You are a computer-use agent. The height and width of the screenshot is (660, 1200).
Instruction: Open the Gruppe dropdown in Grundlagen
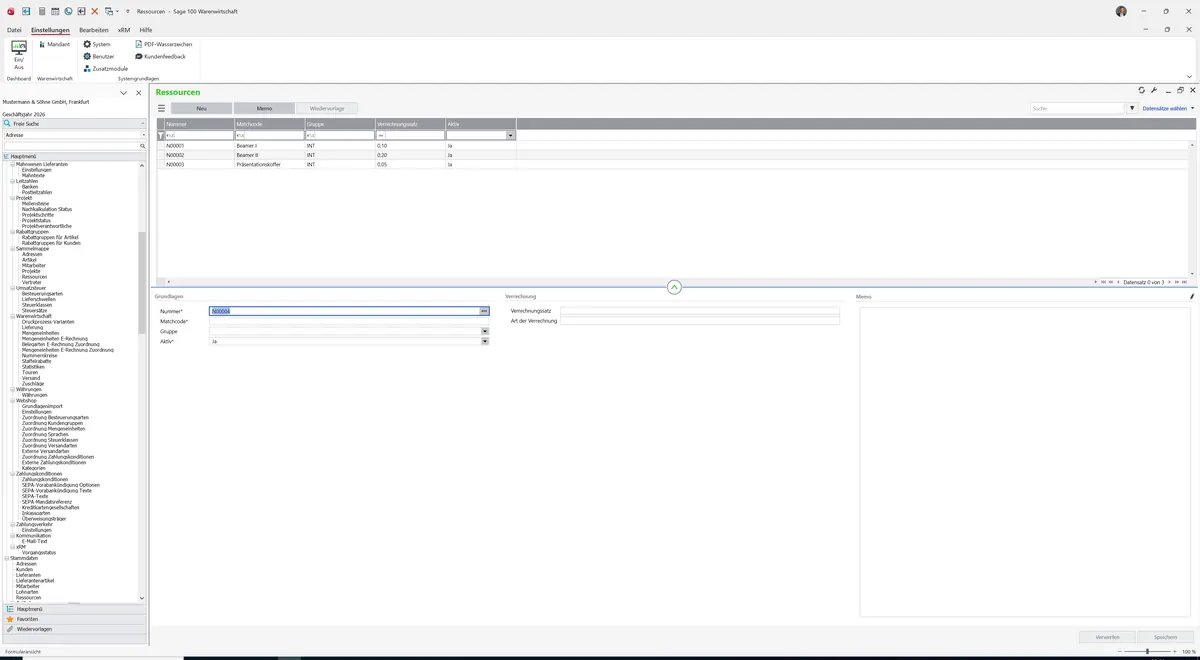[485, 331]
